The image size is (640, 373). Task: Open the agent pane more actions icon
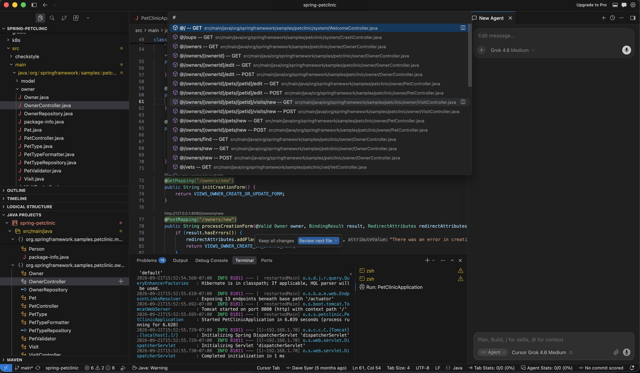621,18
